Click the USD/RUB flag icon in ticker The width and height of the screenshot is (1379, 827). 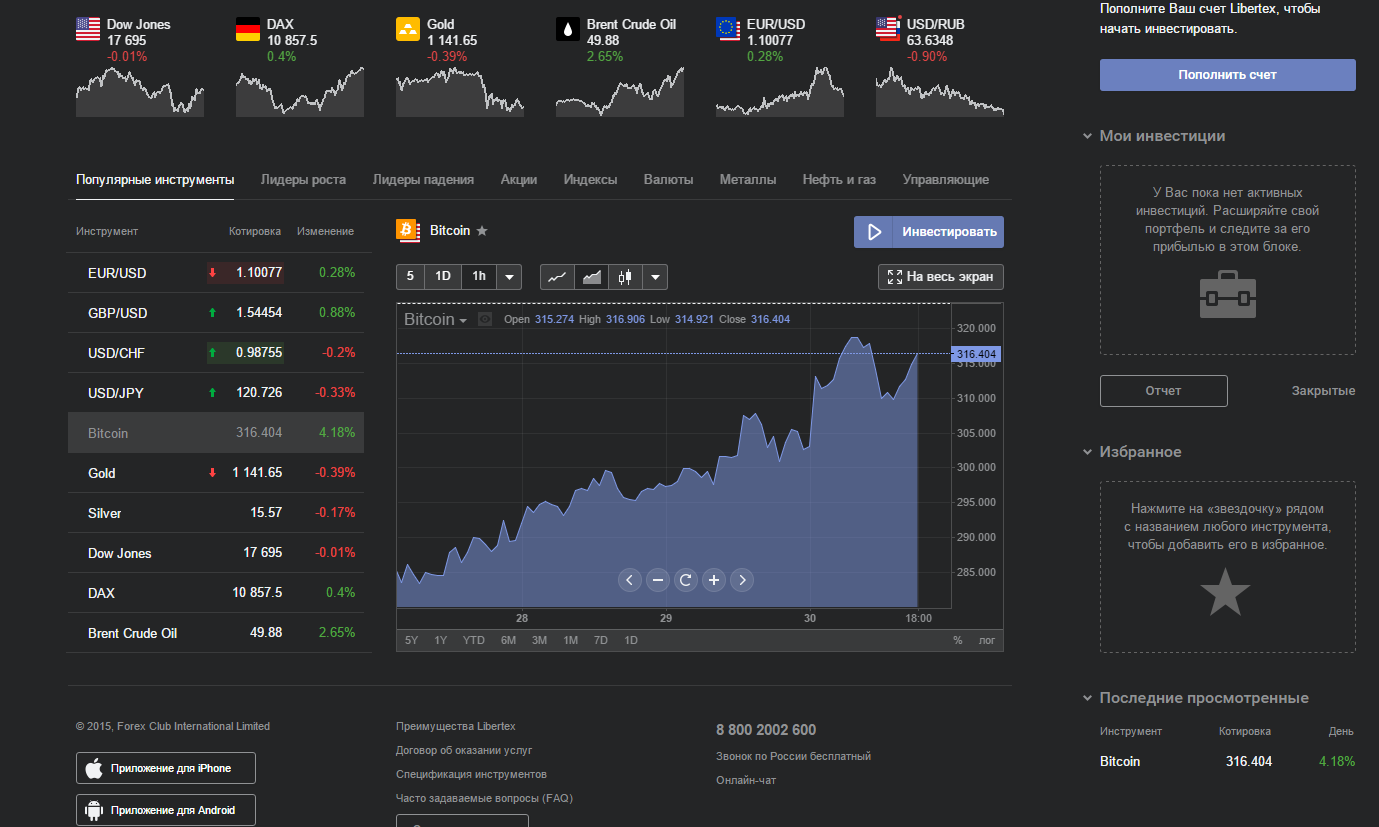888,29
